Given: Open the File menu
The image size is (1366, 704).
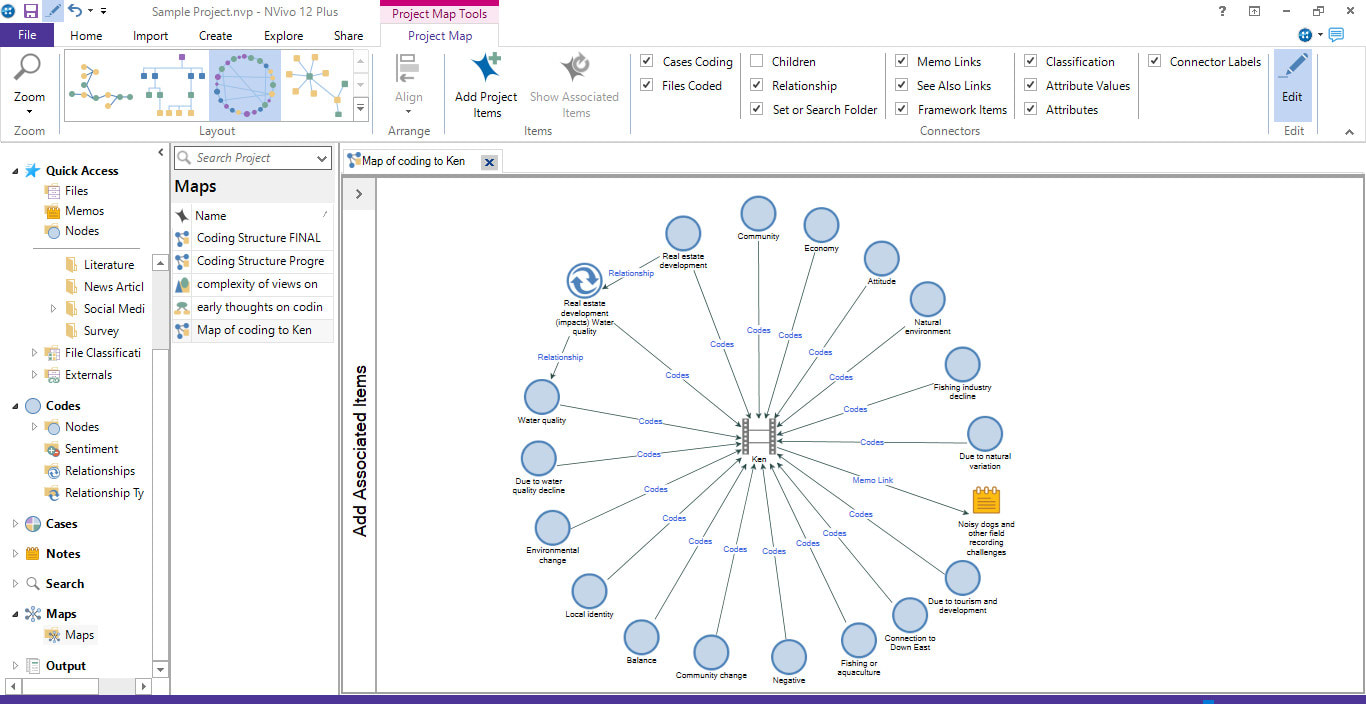Looking at the screenshot, I should [27, 35].
